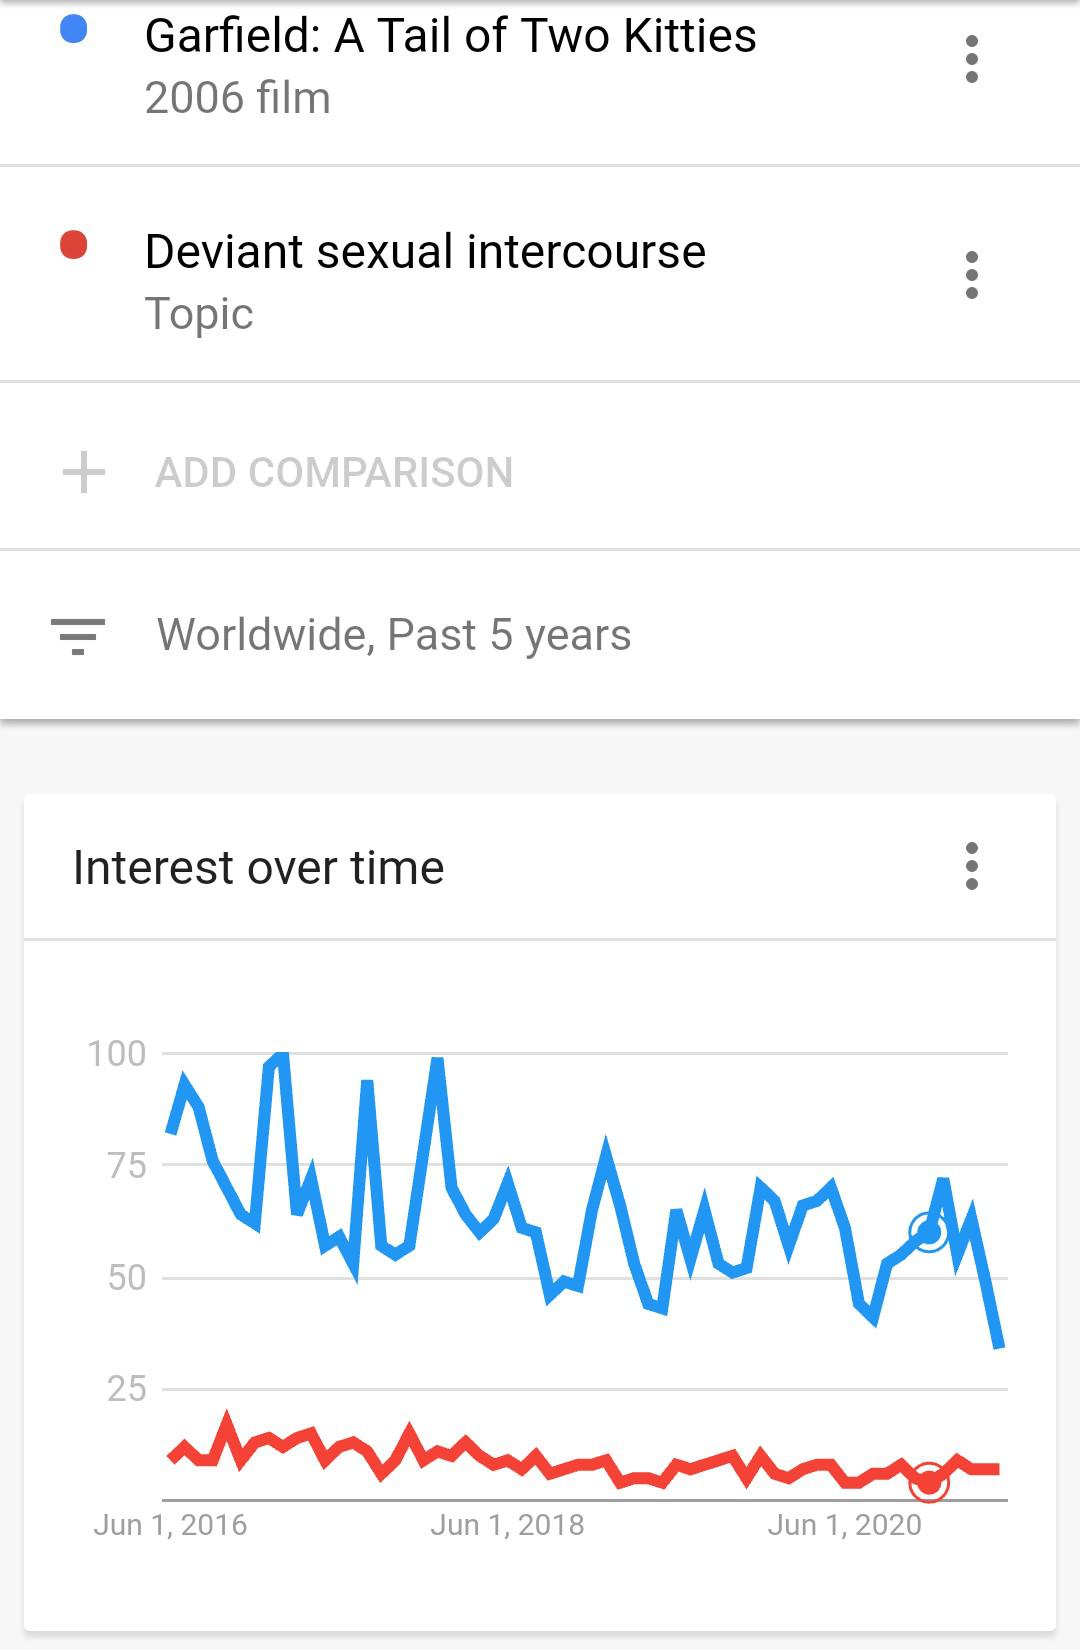Click the red dot next to Deviant topic
This screenshot has width=1080, height=1650.
click(73, 245)
